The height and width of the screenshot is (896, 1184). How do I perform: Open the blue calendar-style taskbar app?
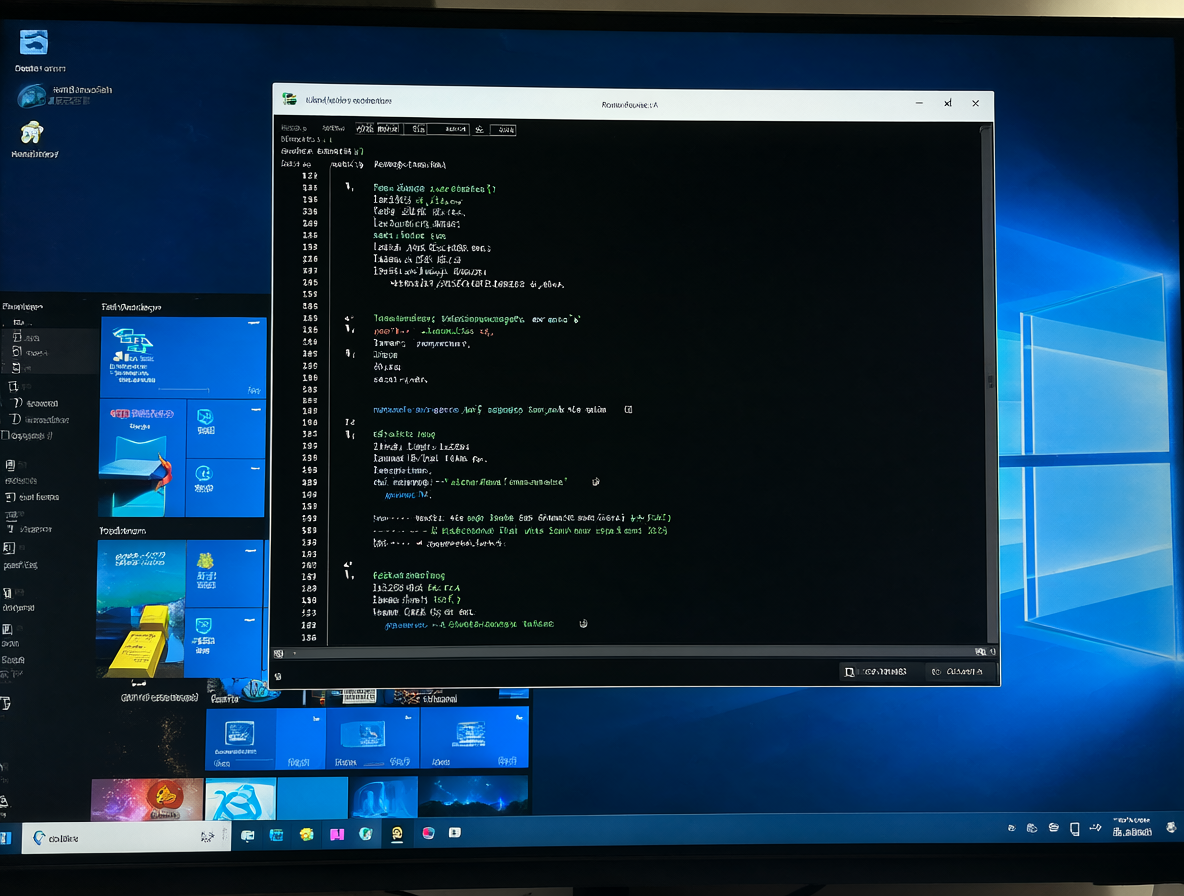click(x=276, y=834)
